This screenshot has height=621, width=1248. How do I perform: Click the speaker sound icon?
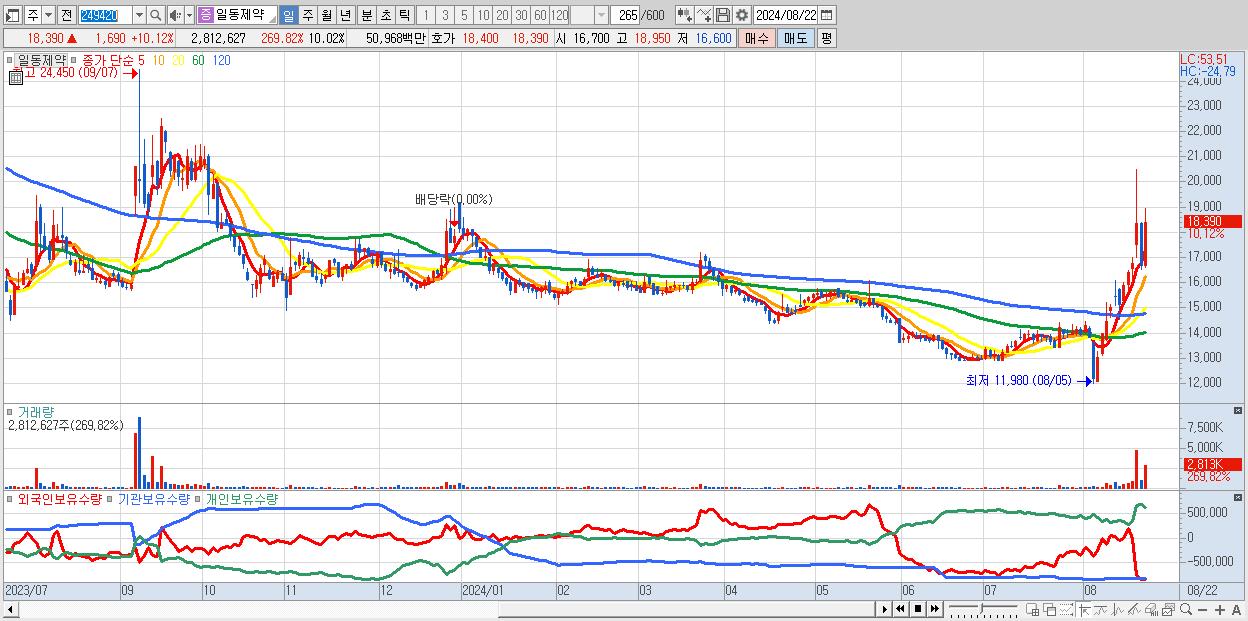176,15
